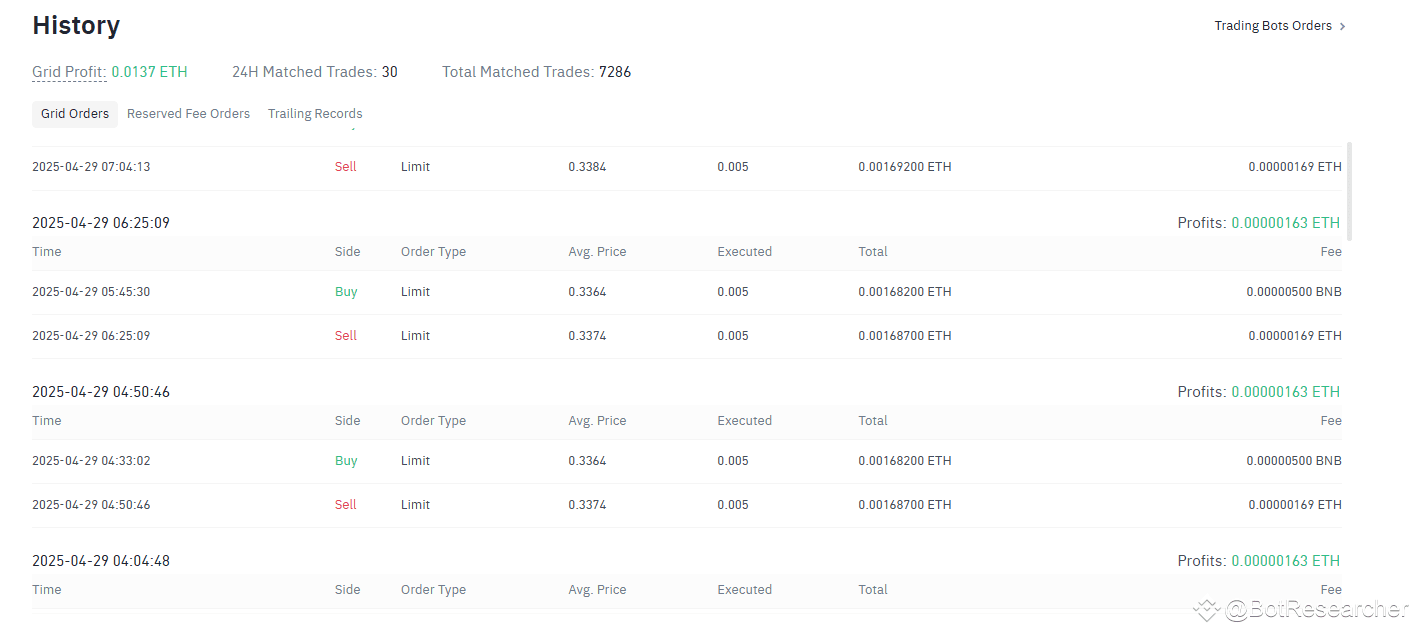
Task: Click the 2025-04-29 04:50:46 group header
Action: click(101, 392)
